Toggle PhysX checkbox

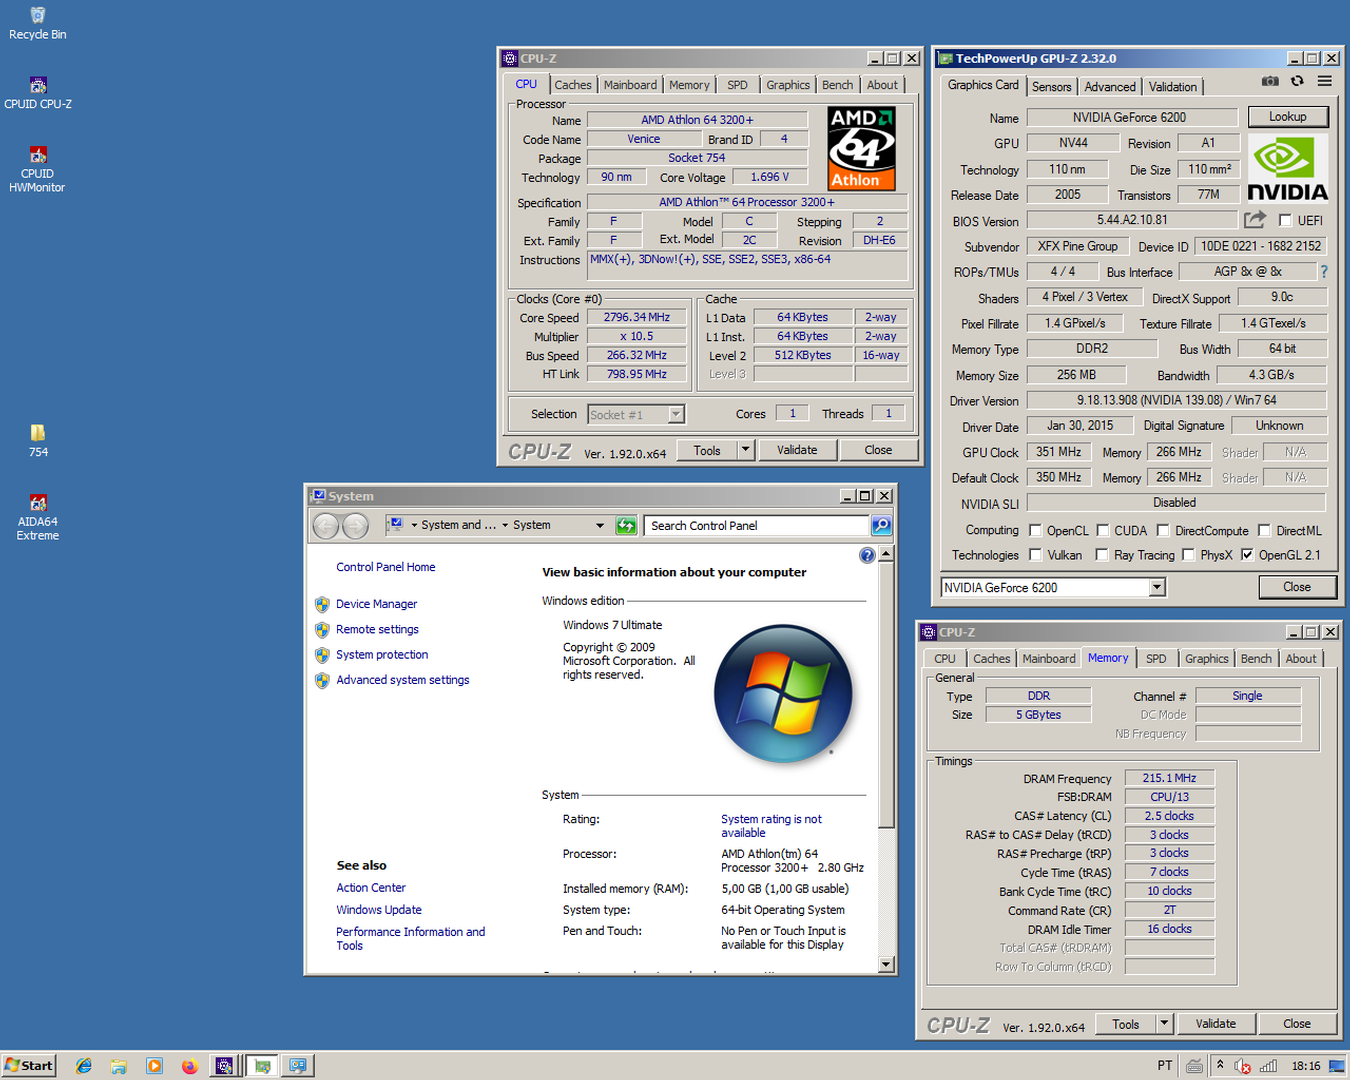click(x=1188, y=555)
